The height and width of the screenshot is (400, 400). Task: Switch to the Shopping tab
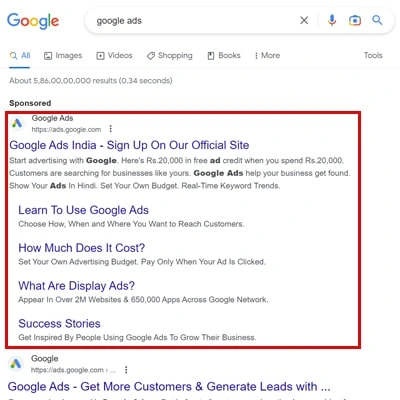pos(170,56)
